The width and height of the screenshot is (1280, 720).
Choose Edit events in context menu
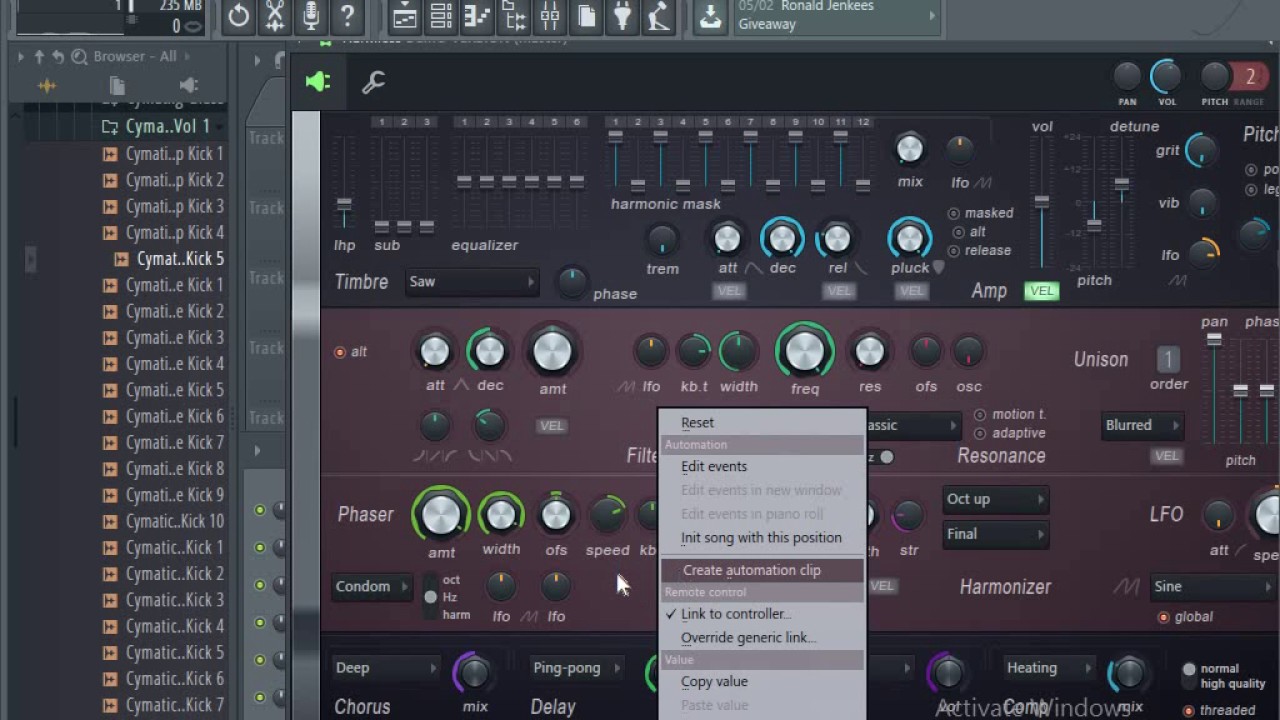pos(763,466)
